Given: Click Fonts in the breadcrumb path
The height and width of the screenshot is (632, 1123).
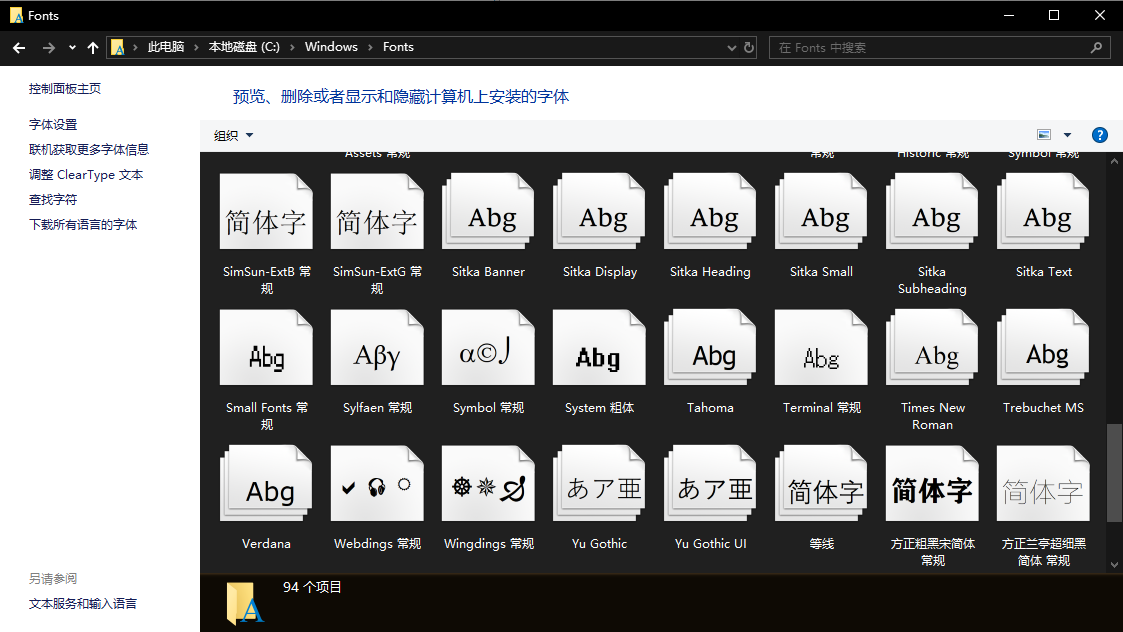Looking at the screenshot, I should pyautogui.click(x=398, y=47).
